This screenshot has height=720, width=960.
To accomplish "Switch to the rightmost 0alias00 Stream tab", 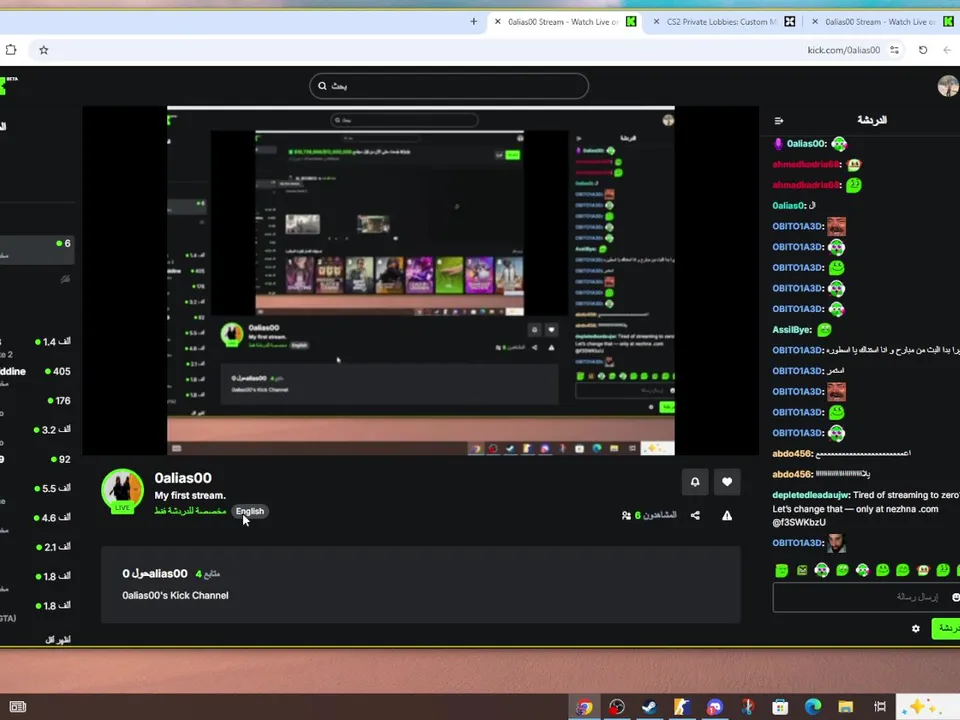I will tap(882, 21).
